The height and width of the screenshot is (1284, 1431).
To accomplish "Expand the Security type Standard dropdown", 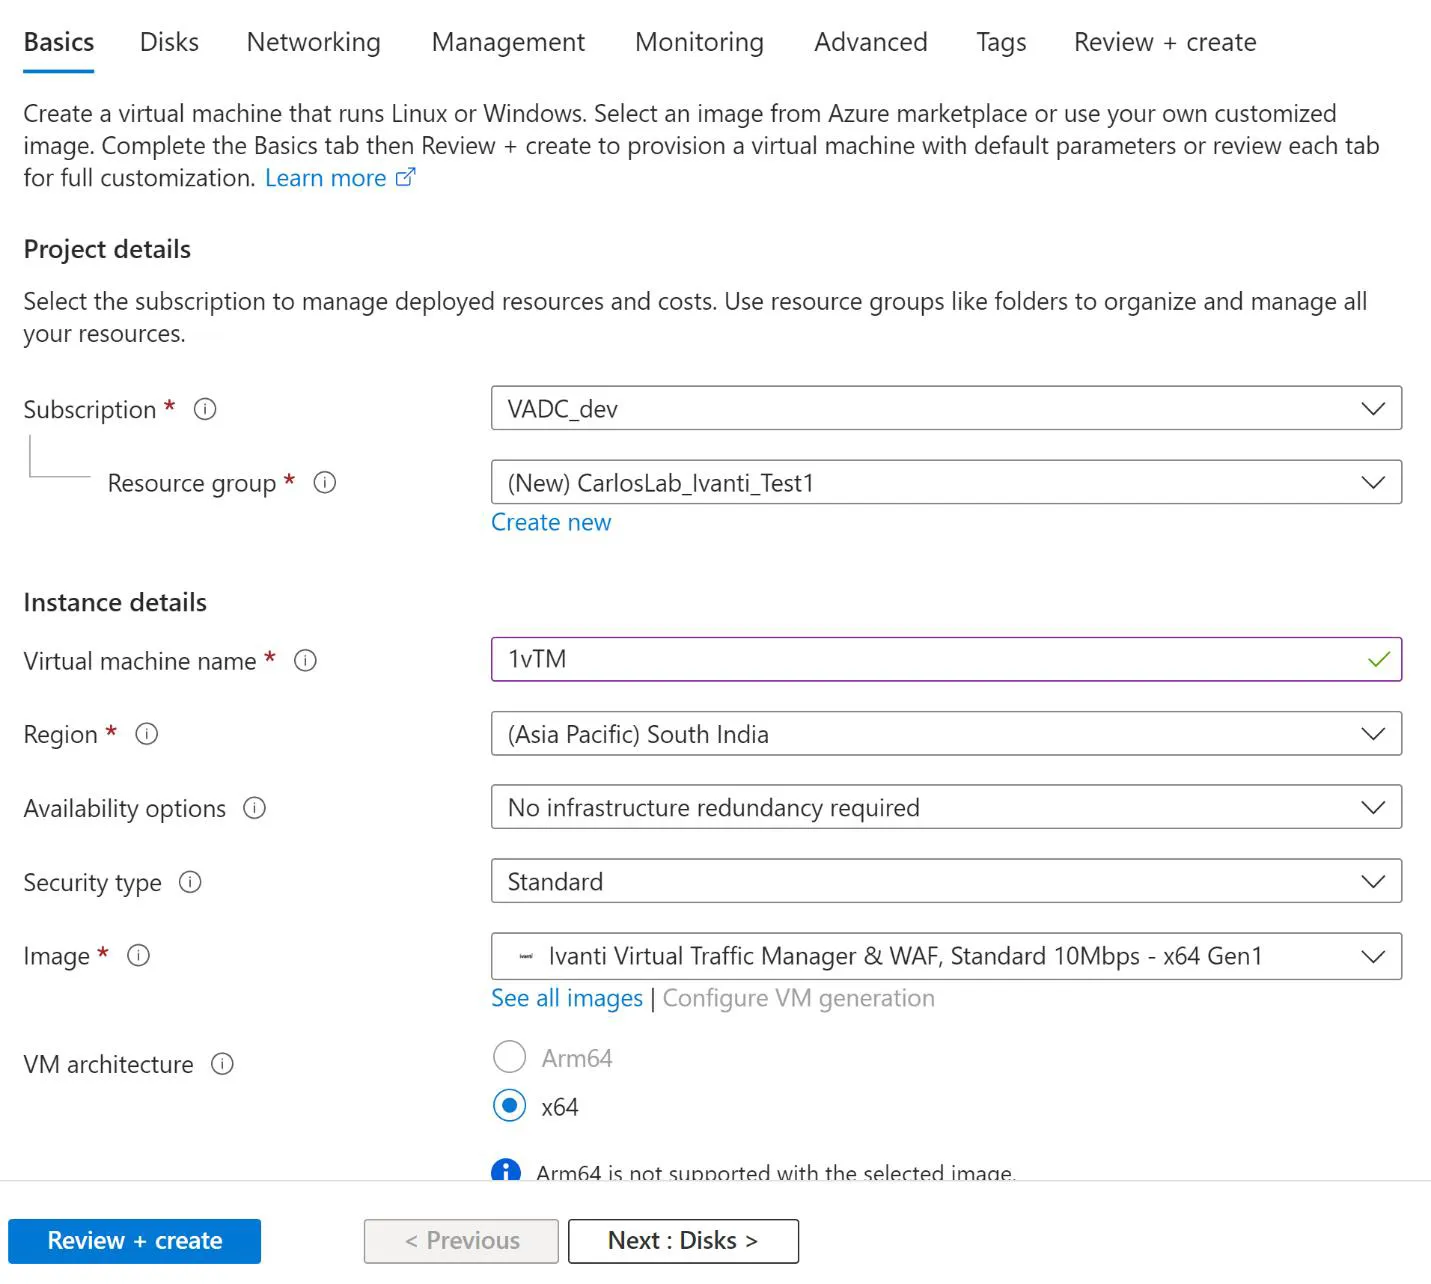I will [x=946, y=881].
